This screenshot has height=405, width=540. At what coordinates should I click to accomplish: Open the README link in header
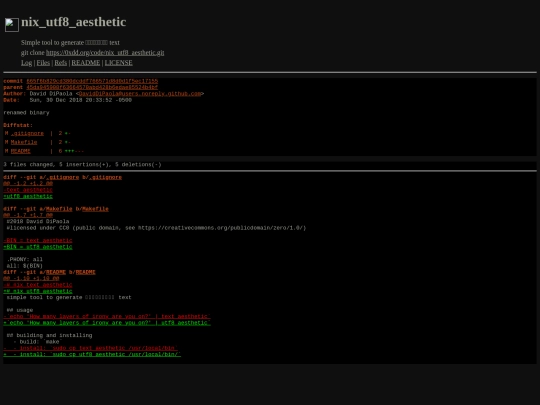click(x=86, y=63)
